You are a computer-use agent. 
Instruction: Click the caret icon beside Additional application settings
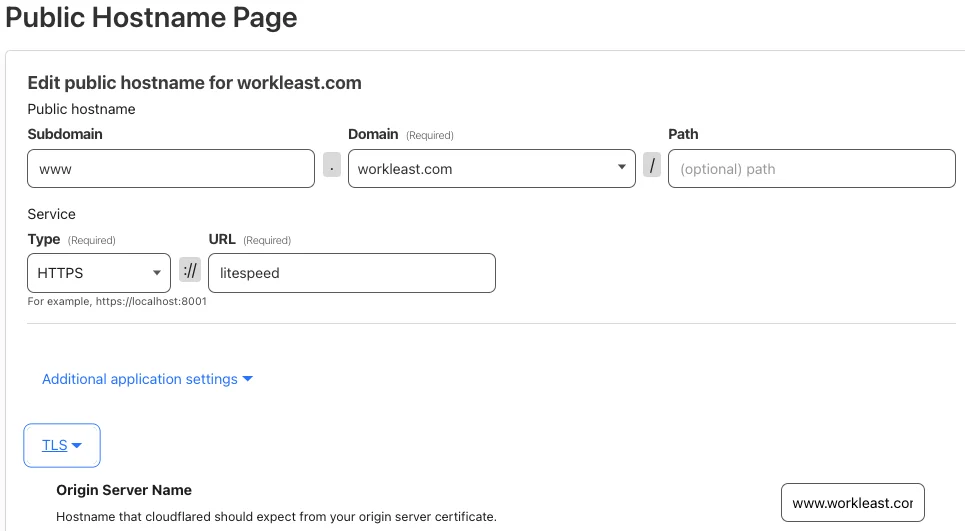tap(247, 379)
